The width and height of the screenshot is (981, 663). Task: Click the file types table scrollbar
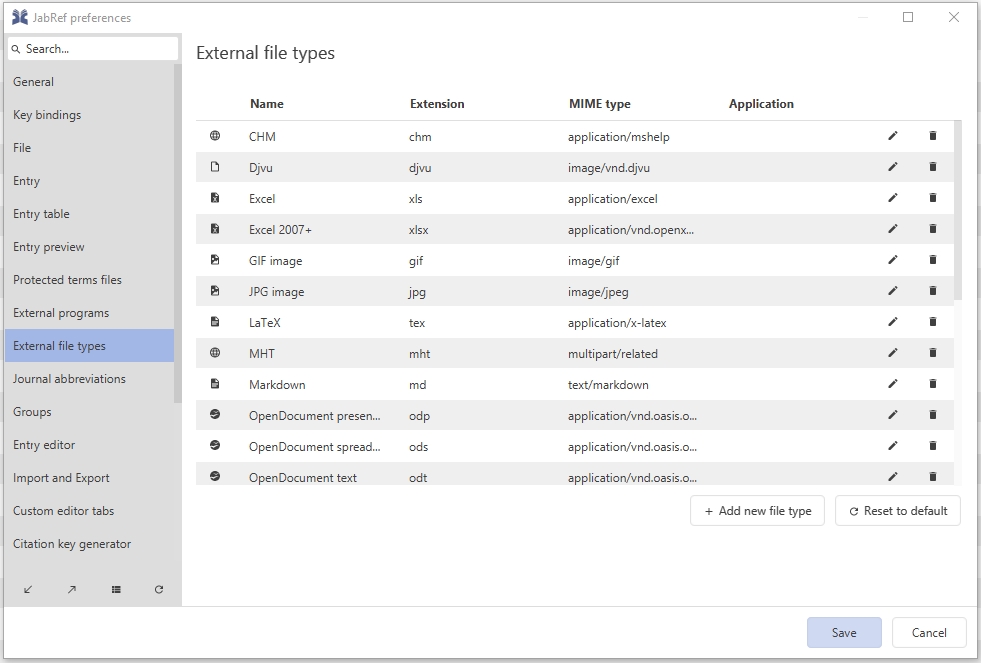[x=957, y=210]
